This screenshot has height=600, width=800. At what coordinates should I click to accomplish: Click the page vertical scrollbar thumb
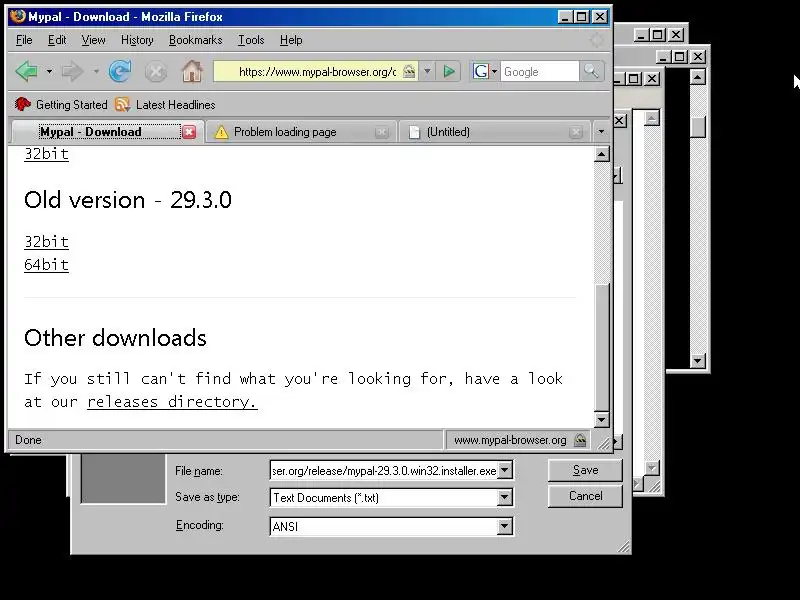(602, 347)
